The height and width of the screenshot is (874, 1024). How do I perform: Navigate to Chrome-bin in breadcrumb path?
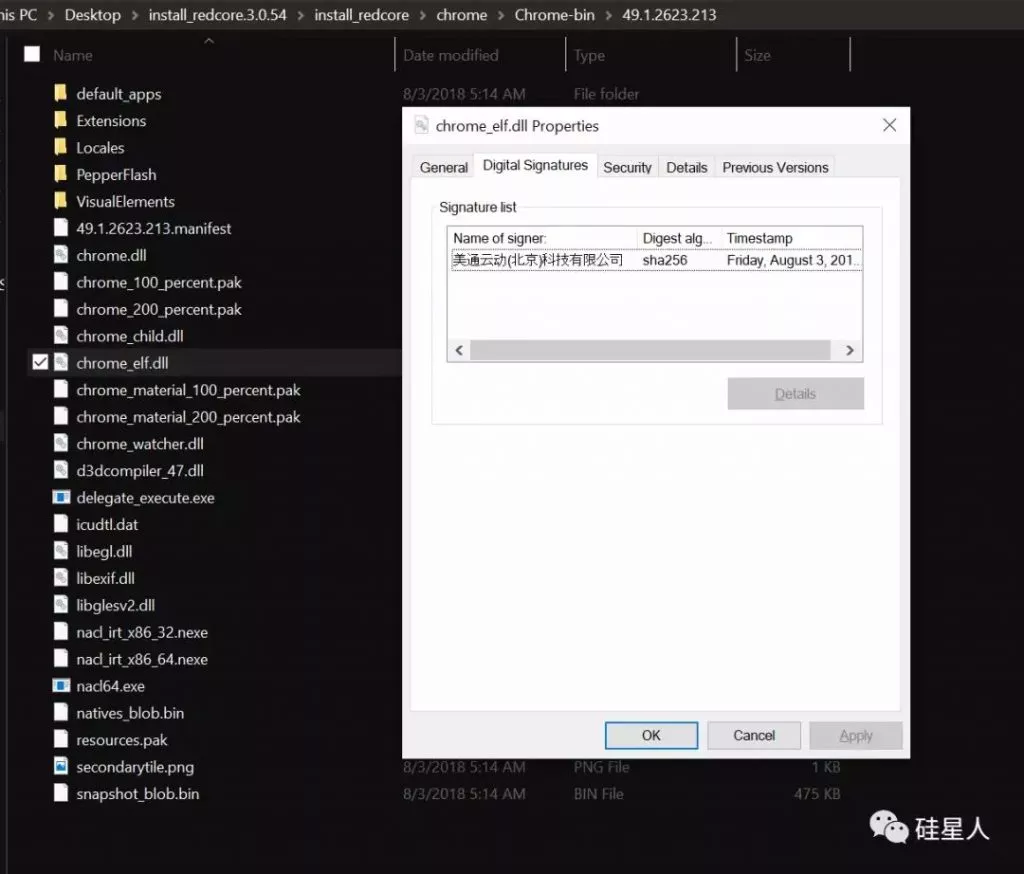[x=554, y=15]
